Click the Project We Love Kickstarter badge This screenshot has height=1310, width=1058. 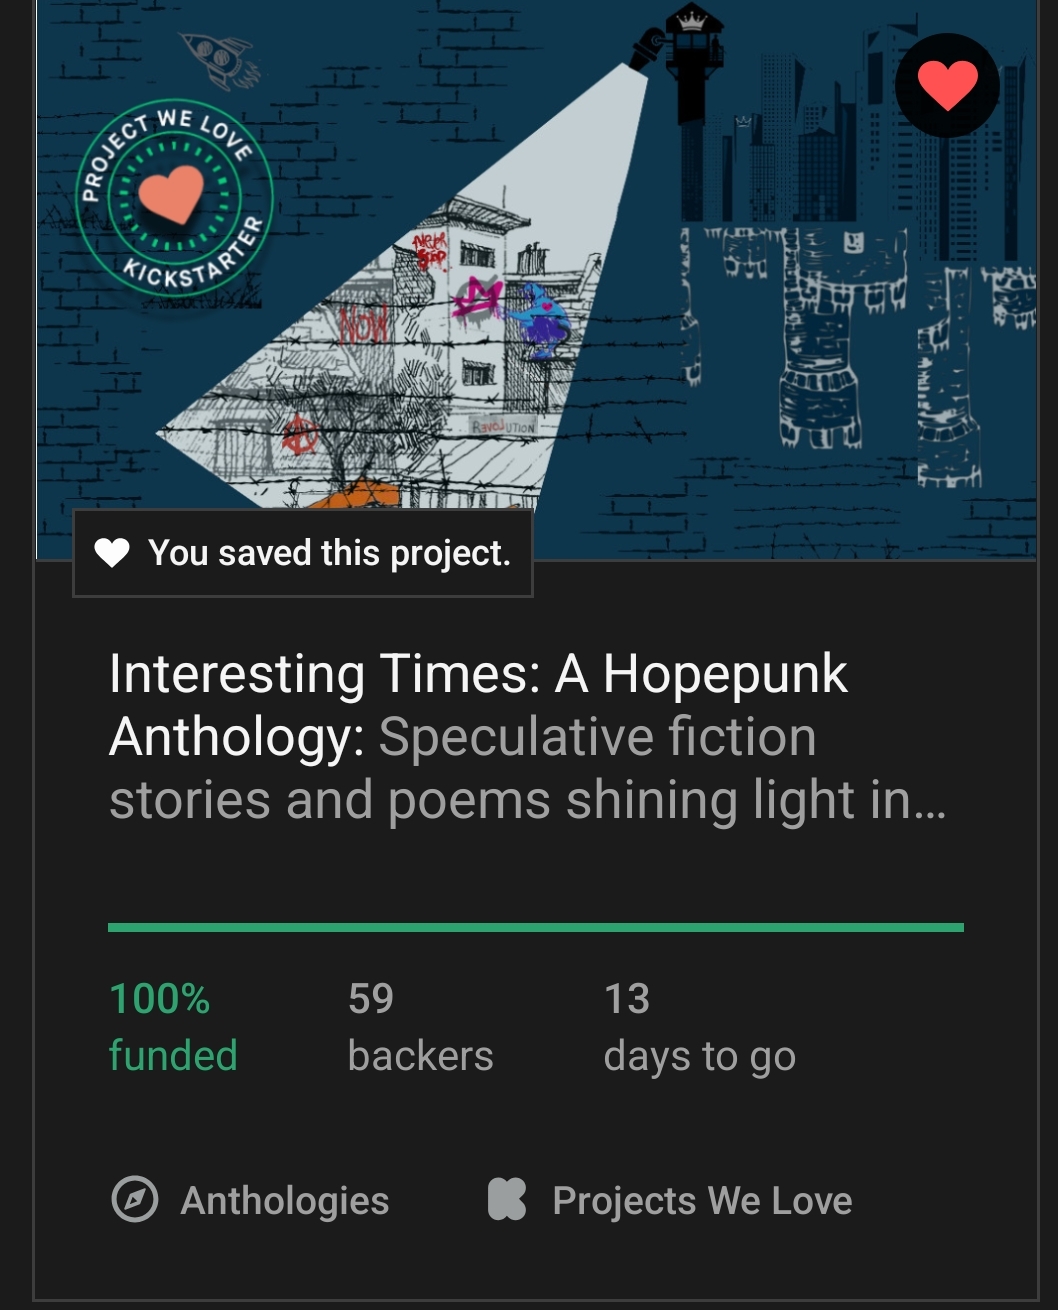pyautogui.click(x=174, y=197)
